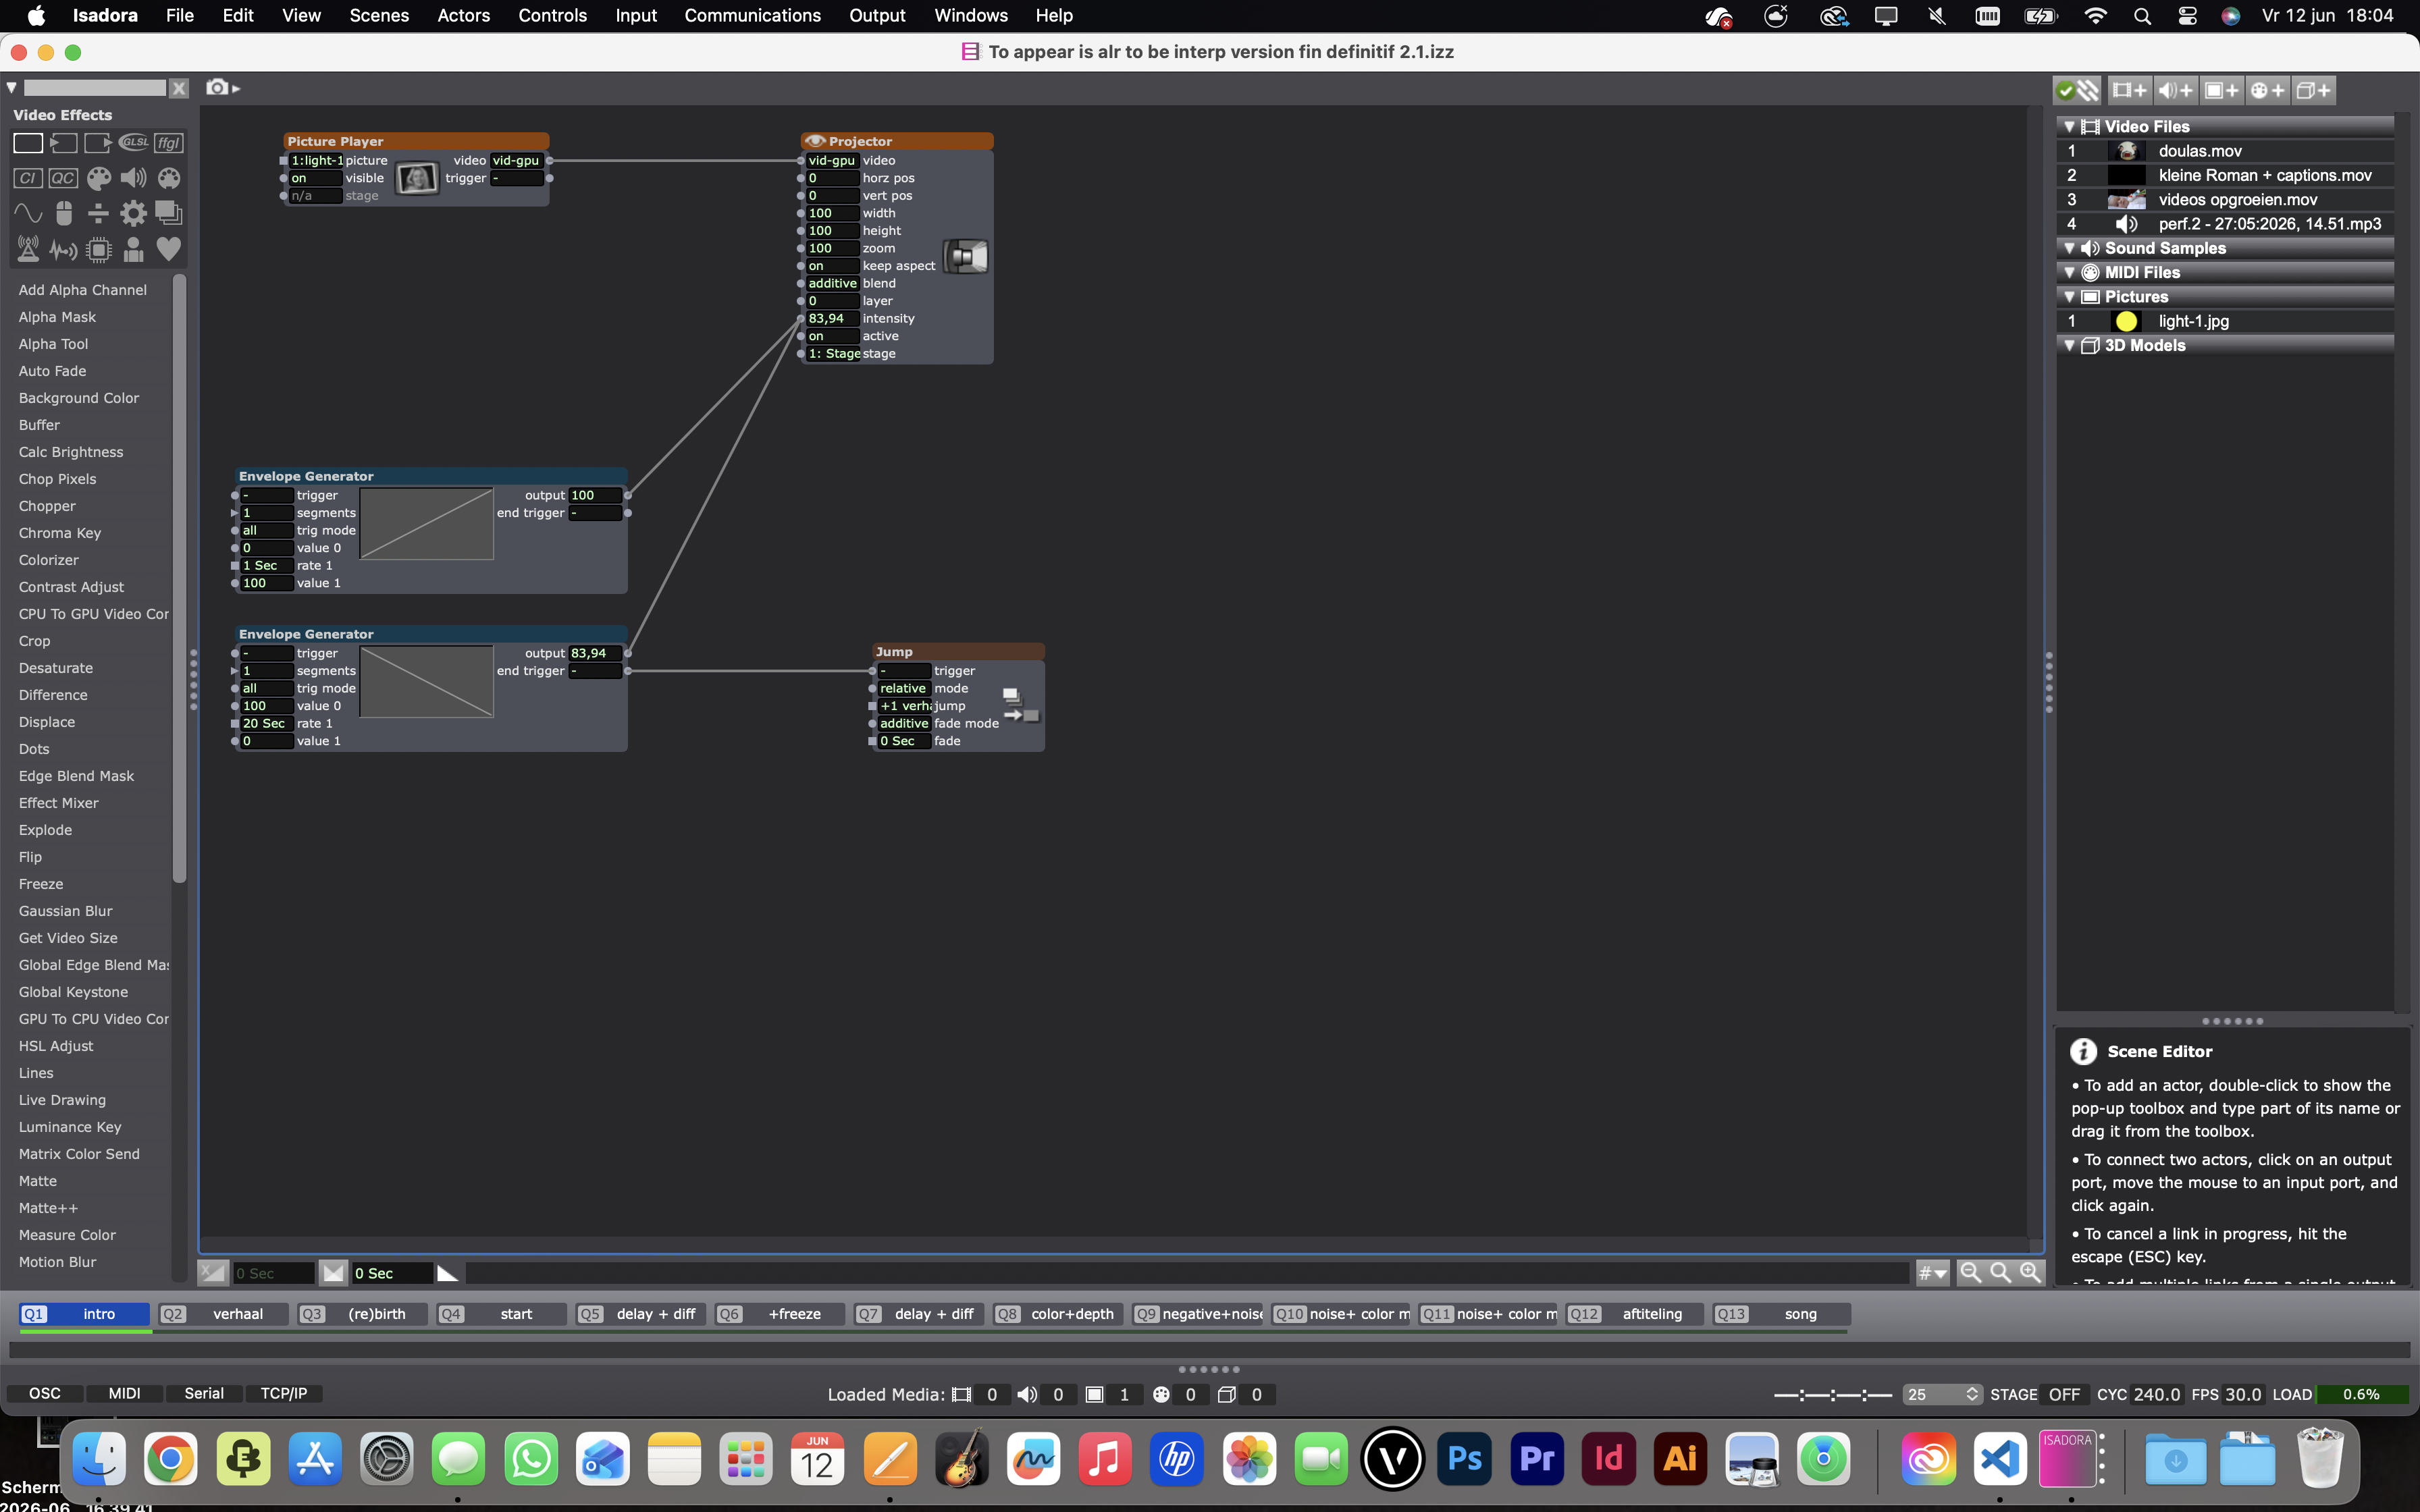2420x1512 pixels.
Task: Click the MIDI status button
Action: 124,1393
